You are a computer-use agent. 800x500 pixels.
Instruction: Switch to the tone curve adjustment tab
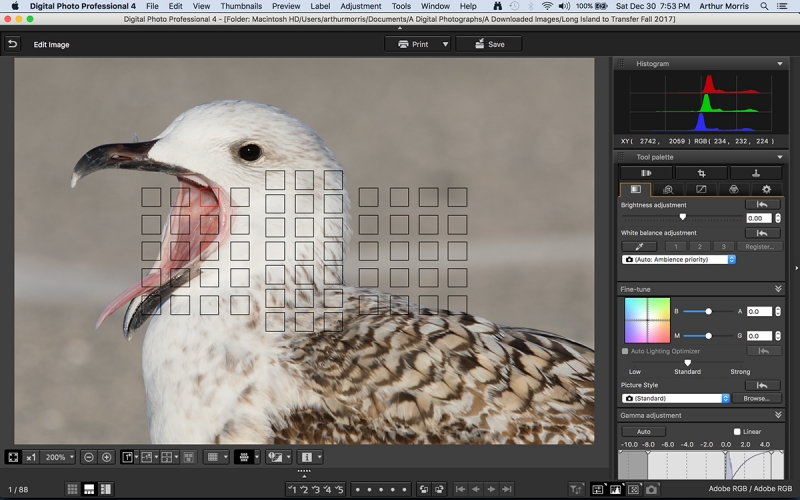(701, 189)
